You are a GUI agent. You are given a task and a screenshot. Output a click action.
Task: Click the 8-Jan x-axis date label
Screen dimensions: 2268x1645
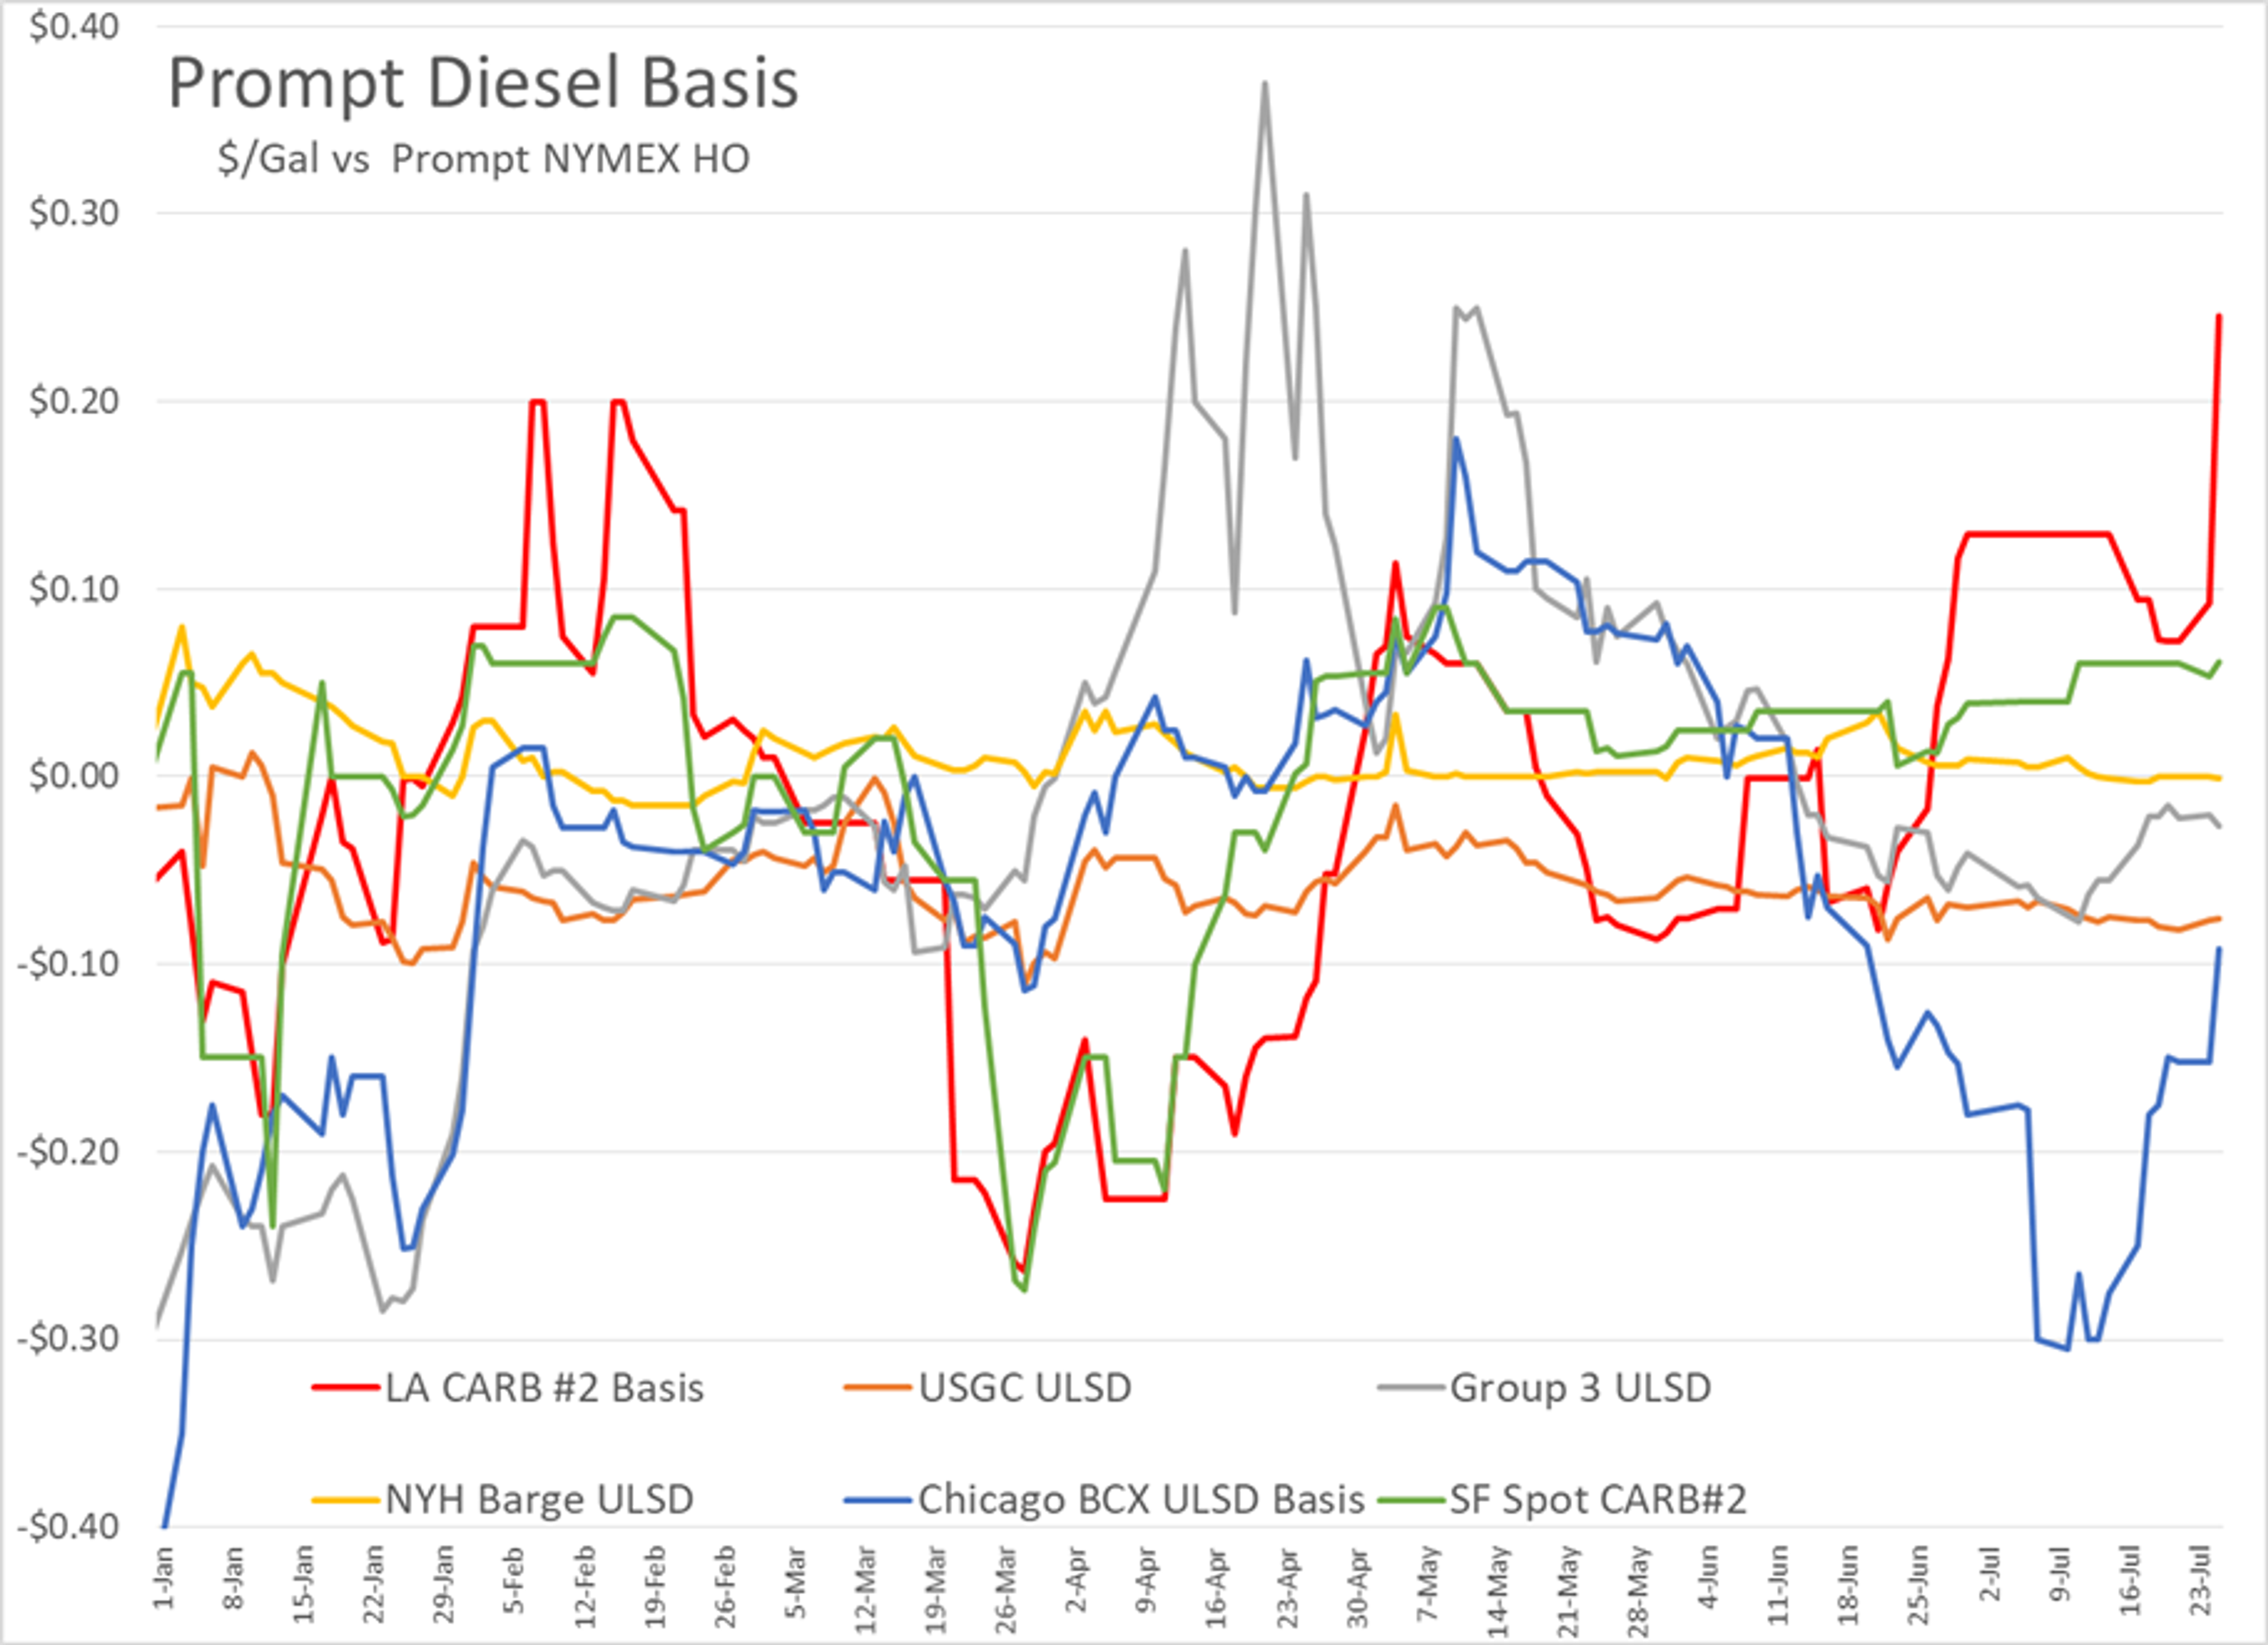tap(233, 1577)
